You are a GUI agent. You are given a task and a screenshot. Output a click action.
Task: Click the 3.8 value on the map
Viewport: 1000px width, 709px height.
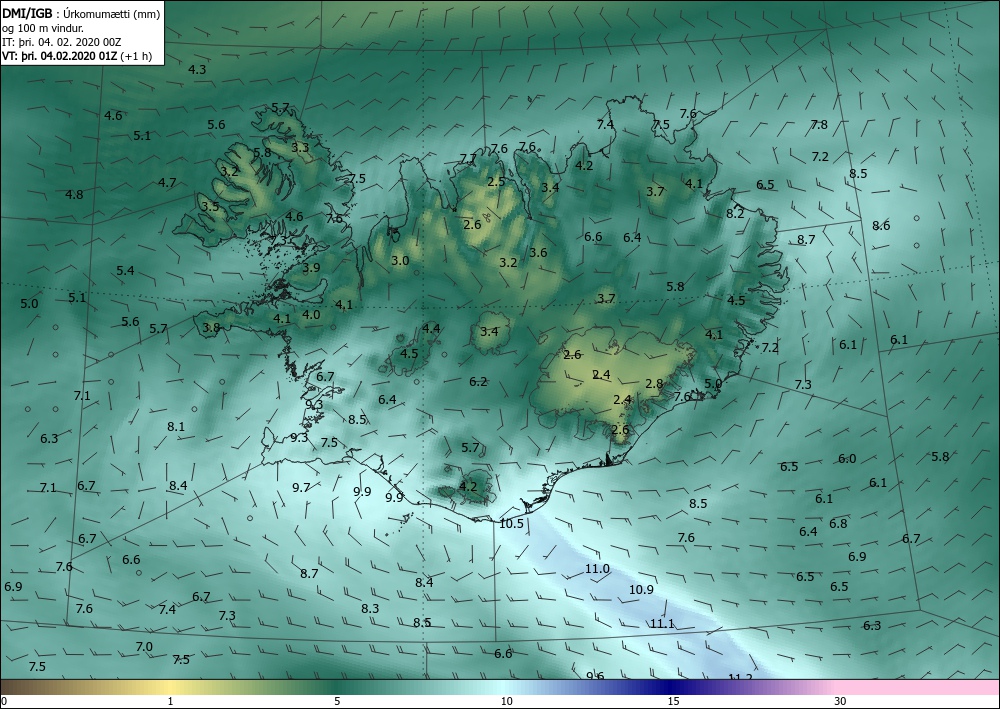[x=211, y=327]
